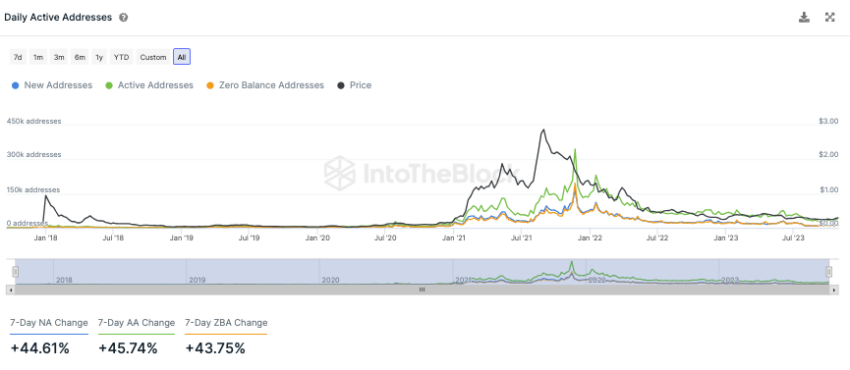Toggle the Zero Balance Addresses series

[265, 85]
